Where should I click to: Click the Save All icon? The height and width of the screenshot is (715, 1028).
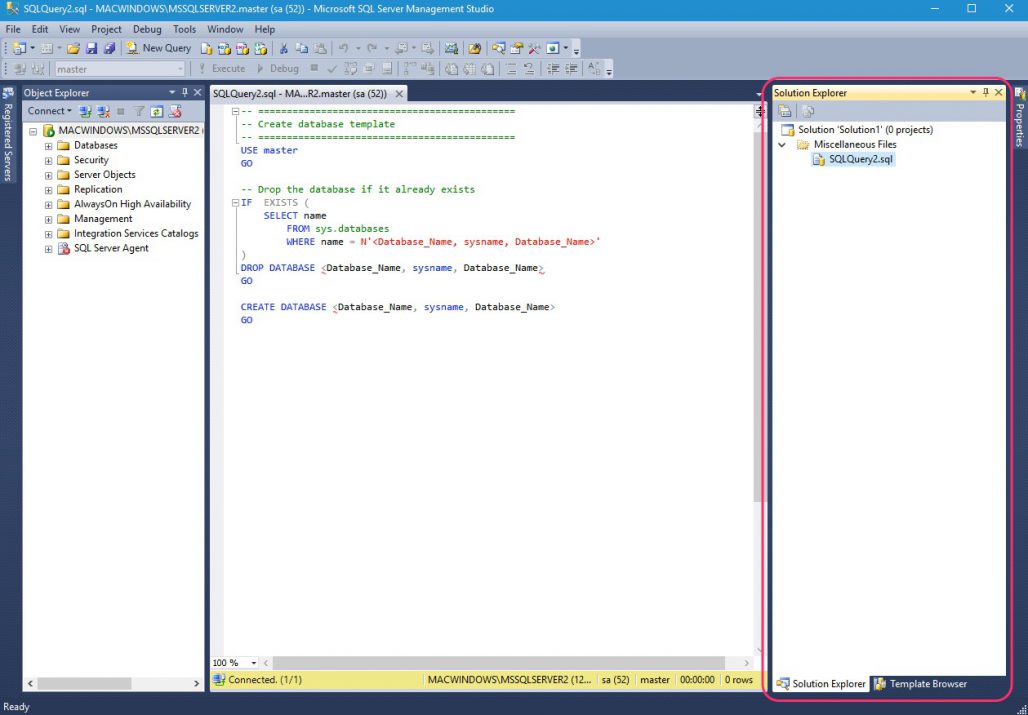pos(109,48)
